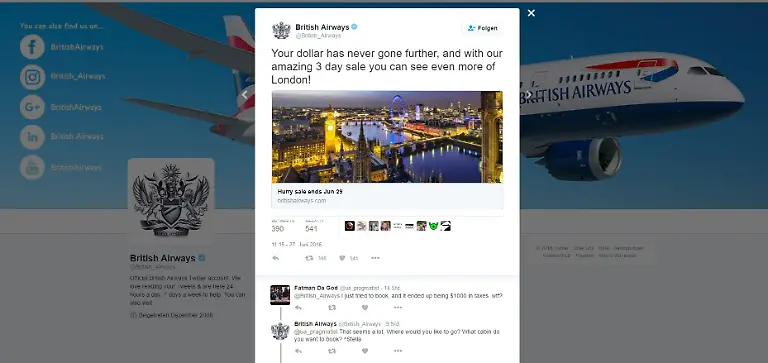768x363 pixels.
Task: Open the Facebook BritishAirways icon
Action: pos(32,47)
